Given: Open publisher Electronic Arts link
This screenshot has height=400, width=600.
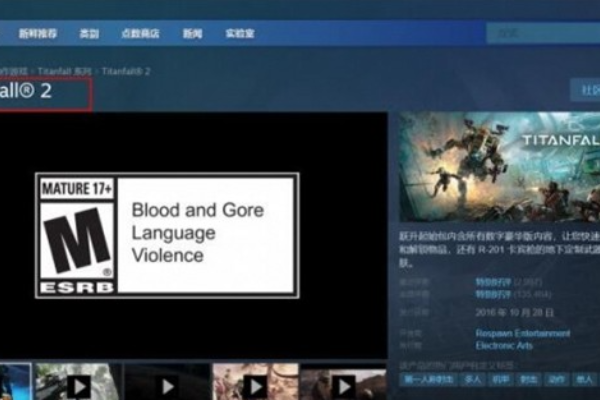Looking at the screenshot, I should (x=504, y=346).
